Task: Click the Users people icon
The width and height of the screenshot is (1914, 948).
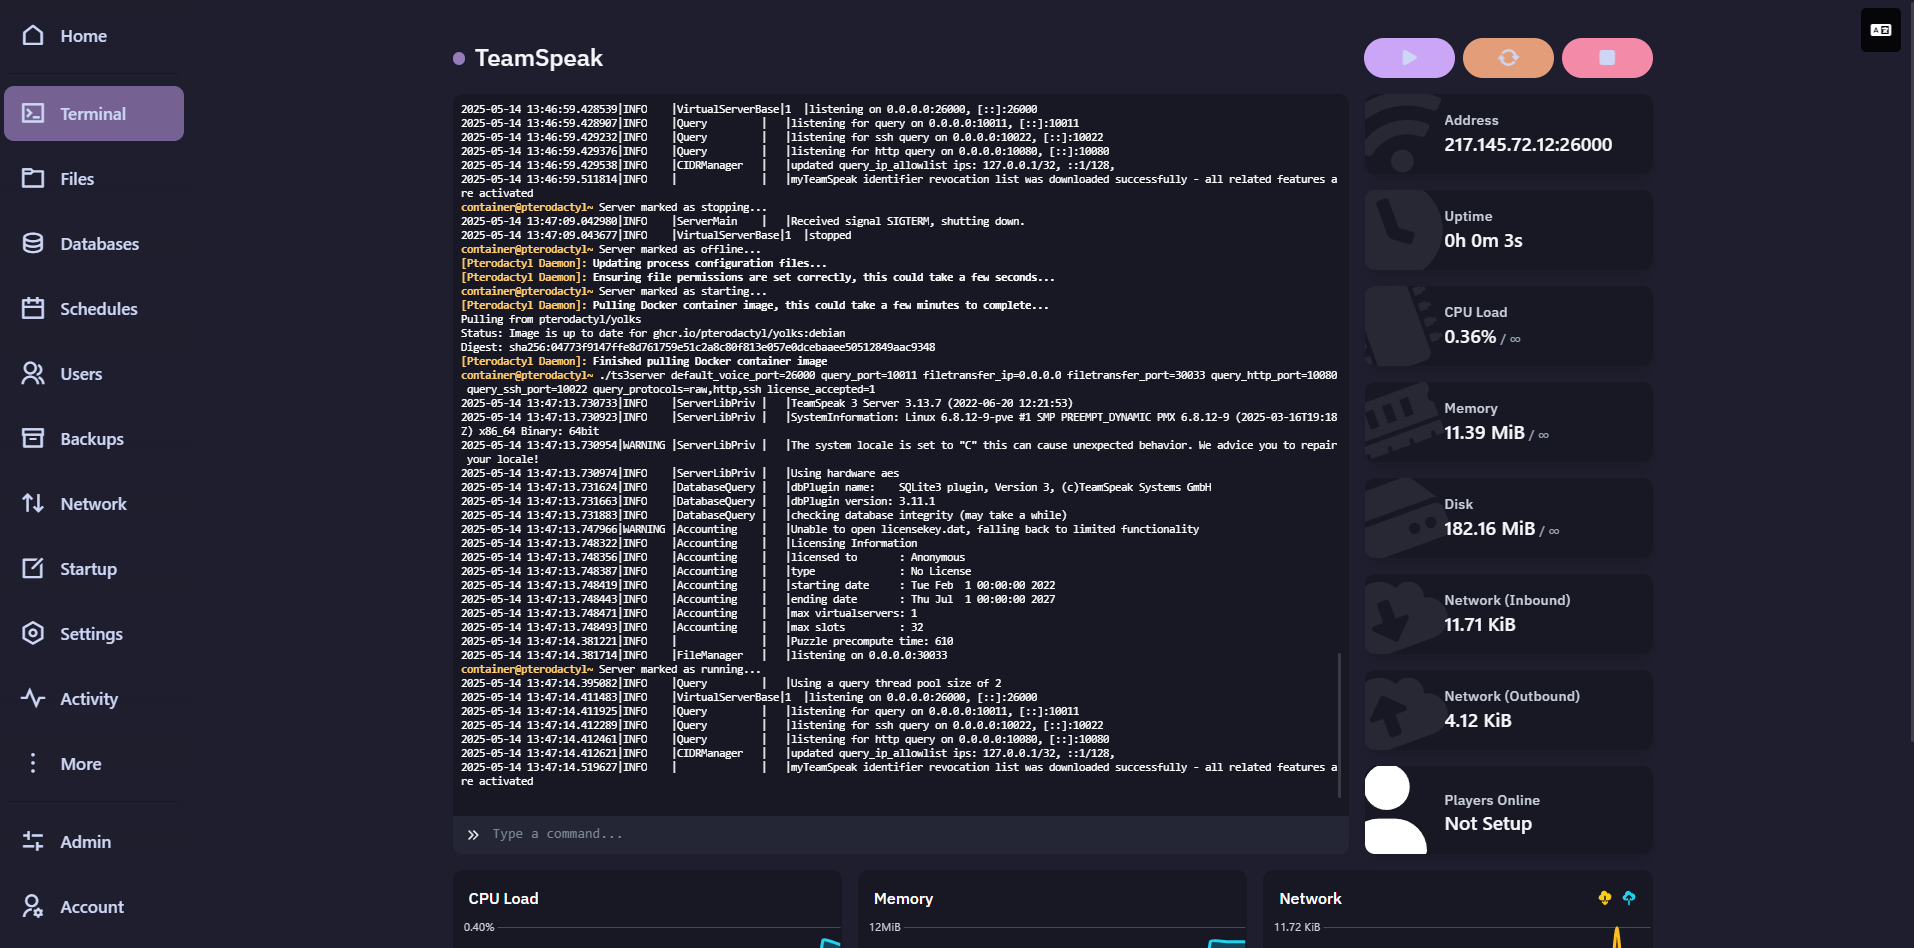Action: (x=33, y=374)
